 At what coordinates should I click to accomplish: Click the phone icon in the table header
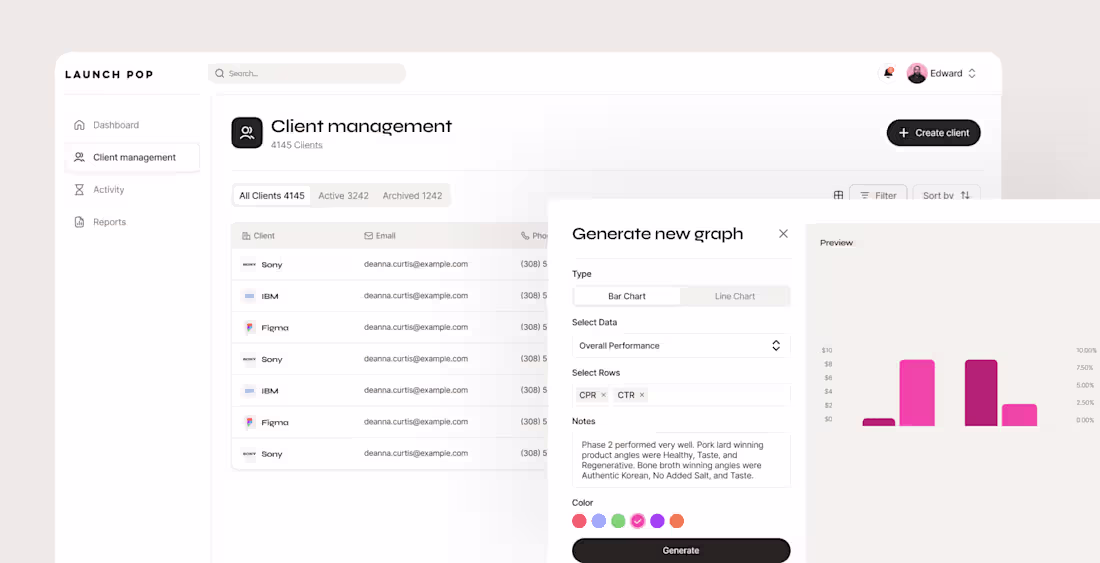[525, 236]
